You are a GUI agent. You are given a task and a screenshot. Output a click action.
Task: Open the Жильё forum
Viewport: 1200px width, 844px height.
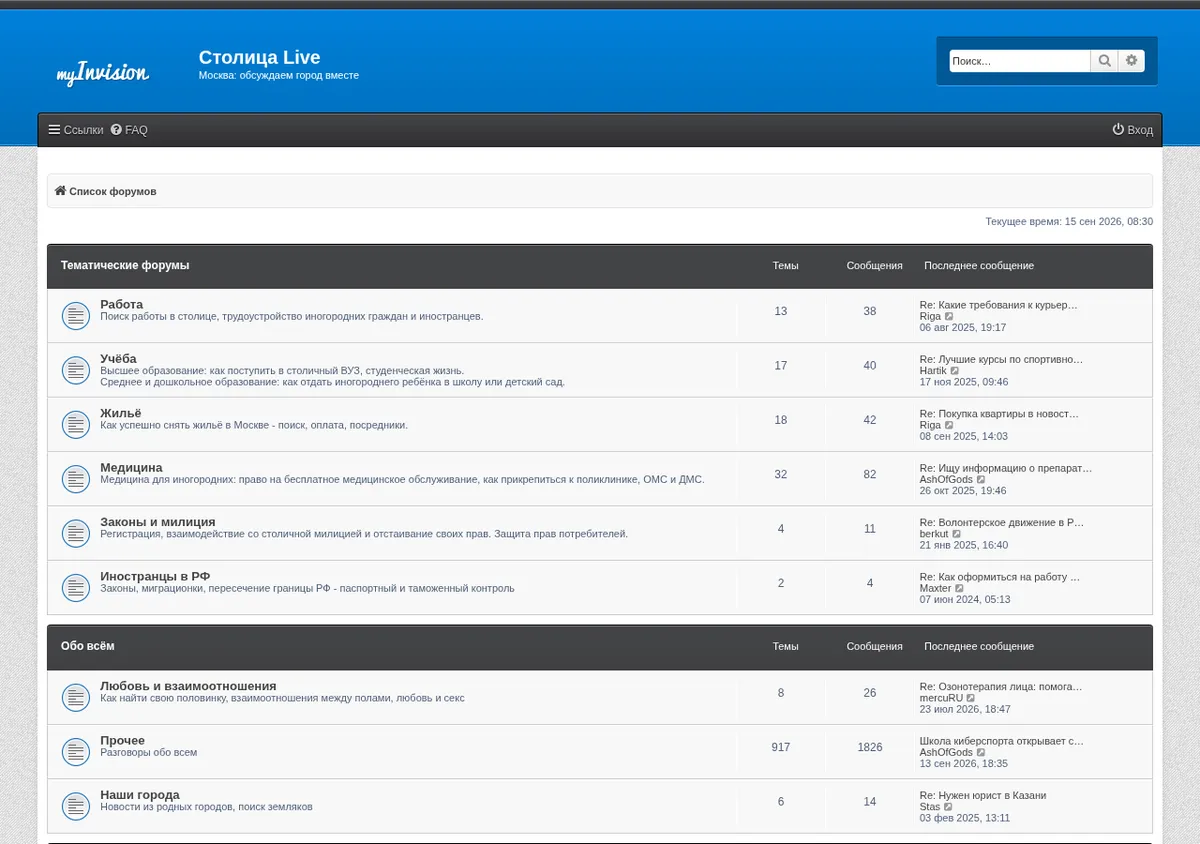[120, 413]
